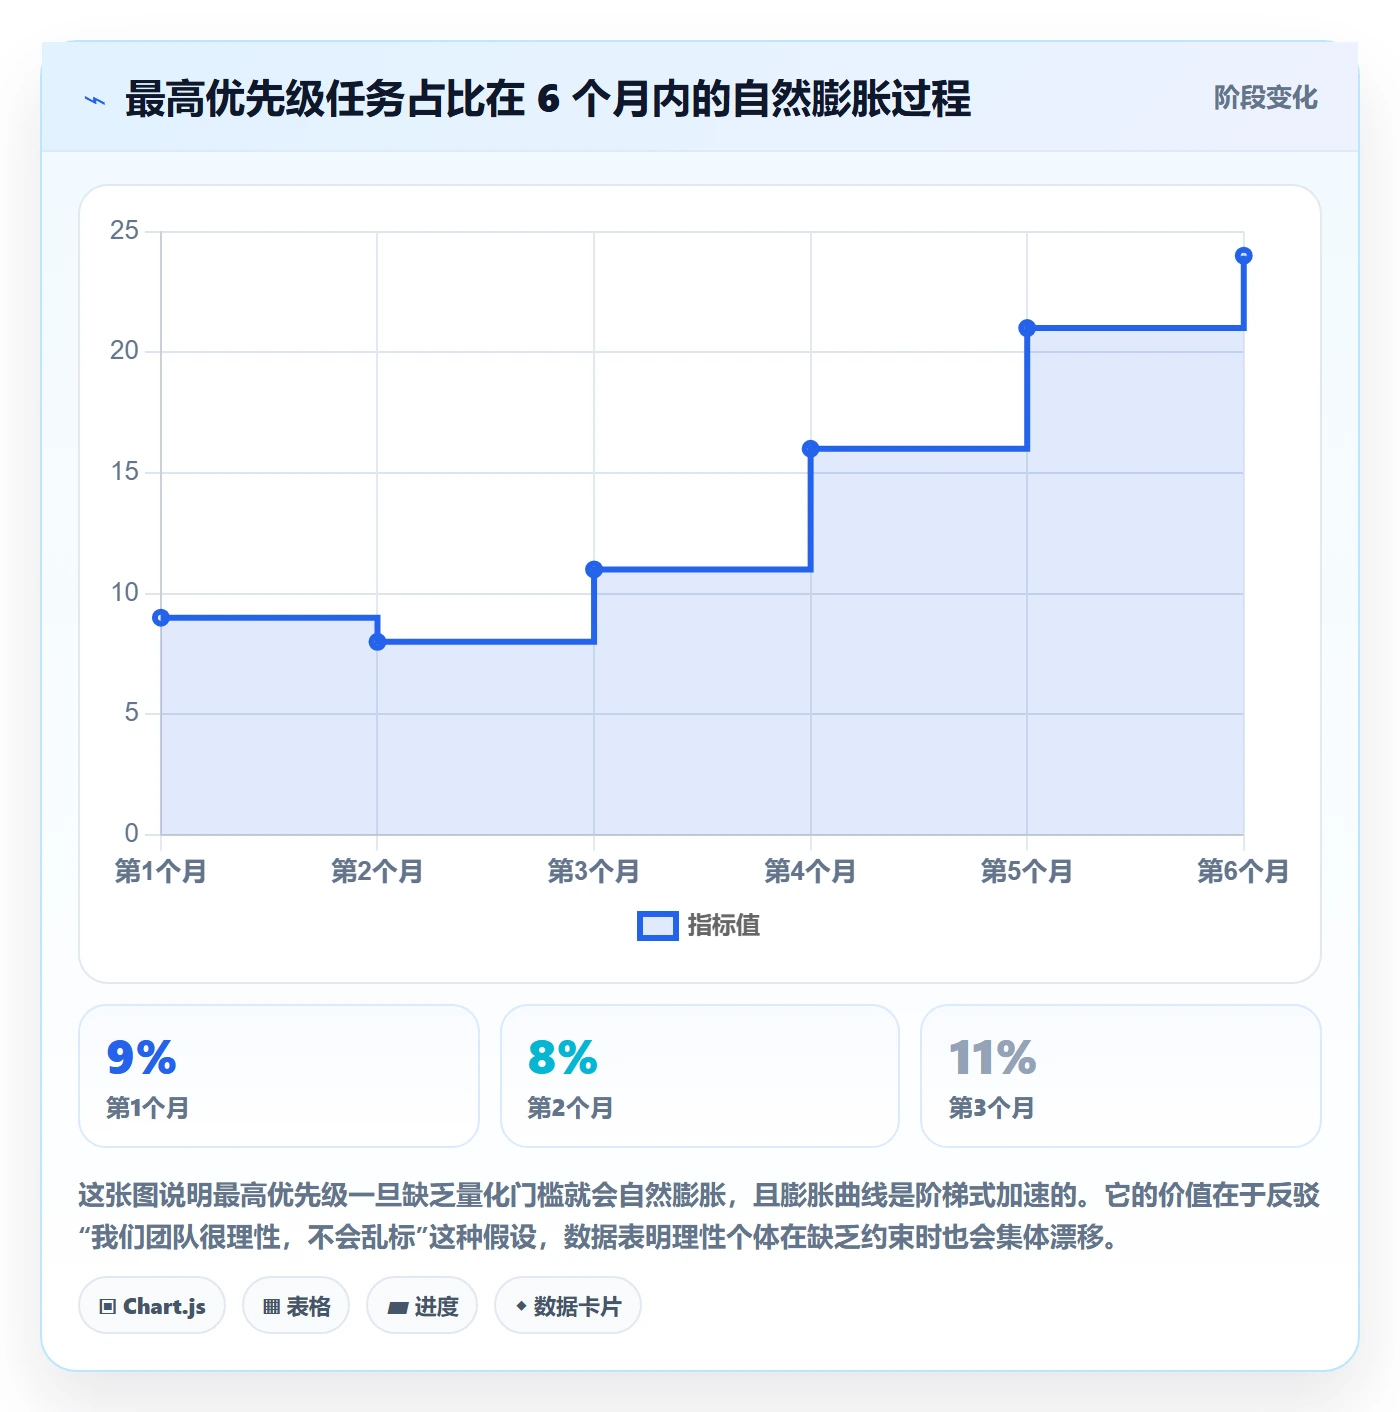
Task: Open the 8% 第2个月 stat card
Action: [x=700, y=1076]
